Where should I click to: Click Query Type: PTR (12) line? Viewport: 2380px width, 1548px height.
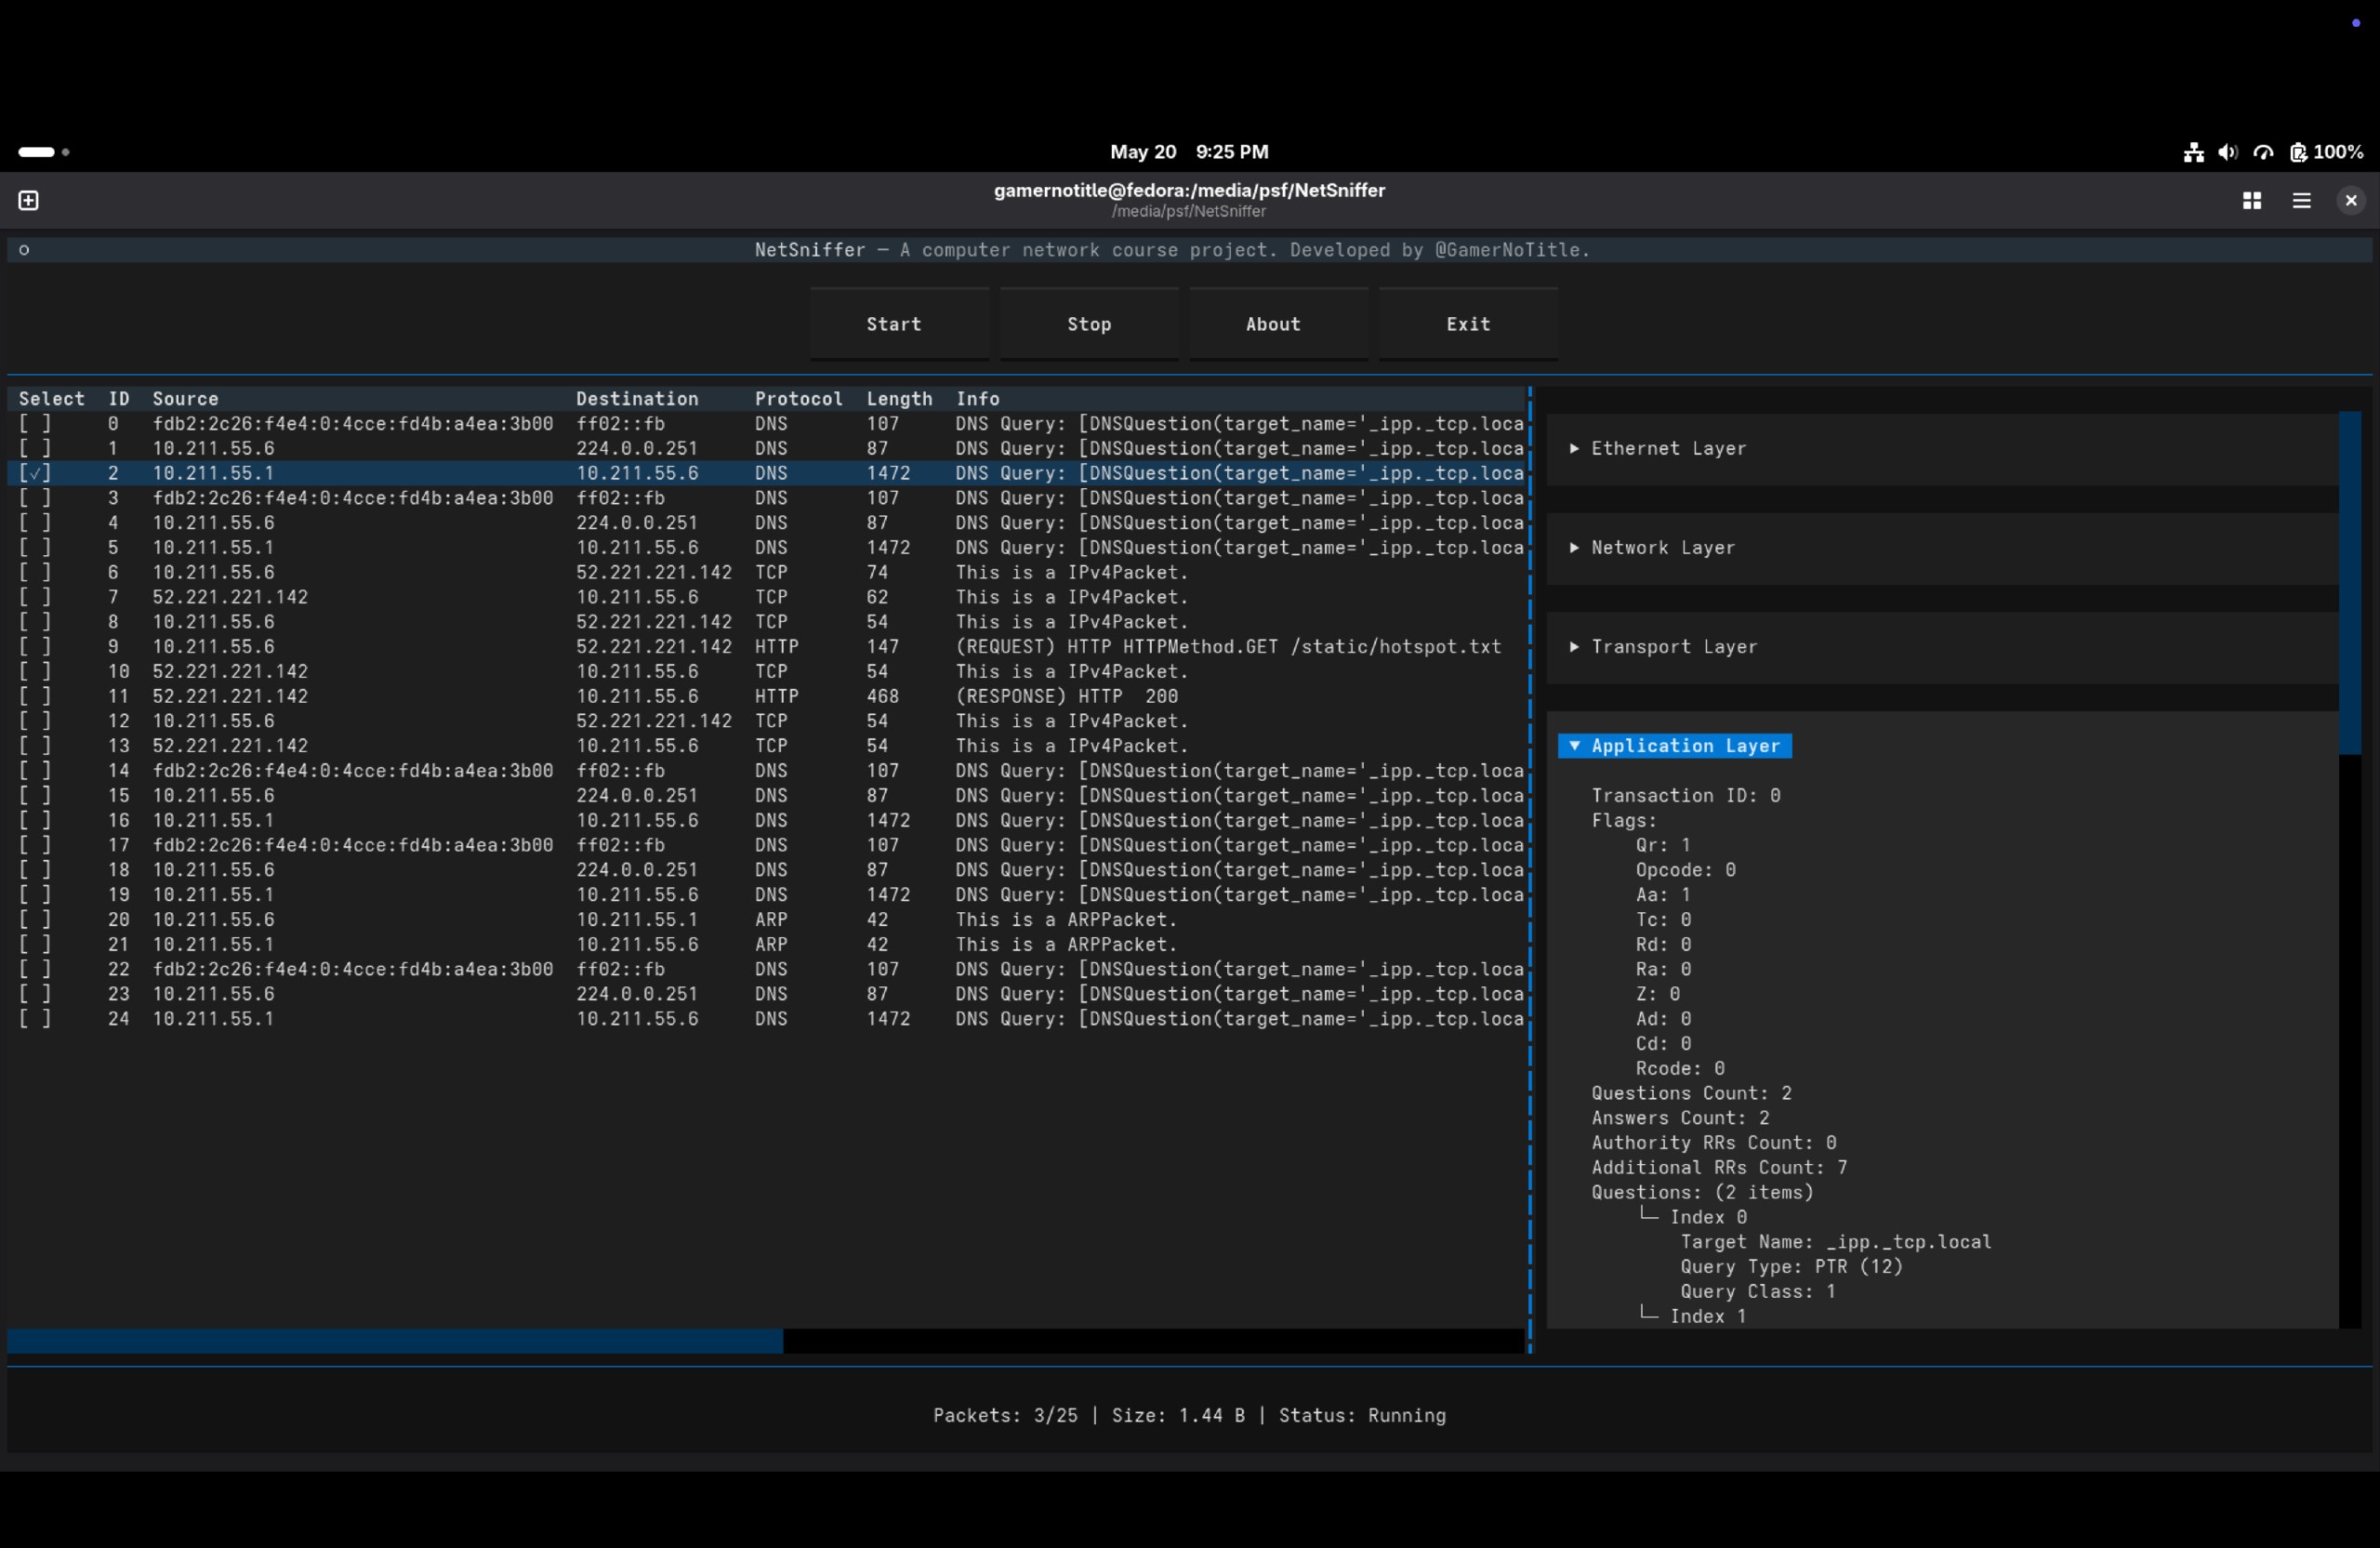(x=1791, y=1267)
